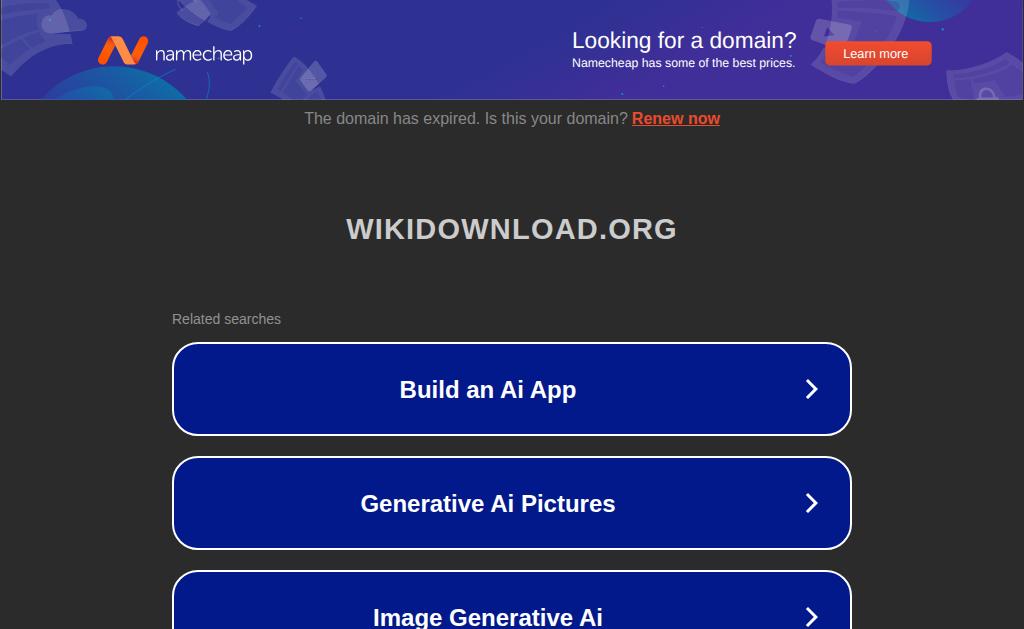Select the Build an Ai App search

pyautogui.click(x=511, y=389)
